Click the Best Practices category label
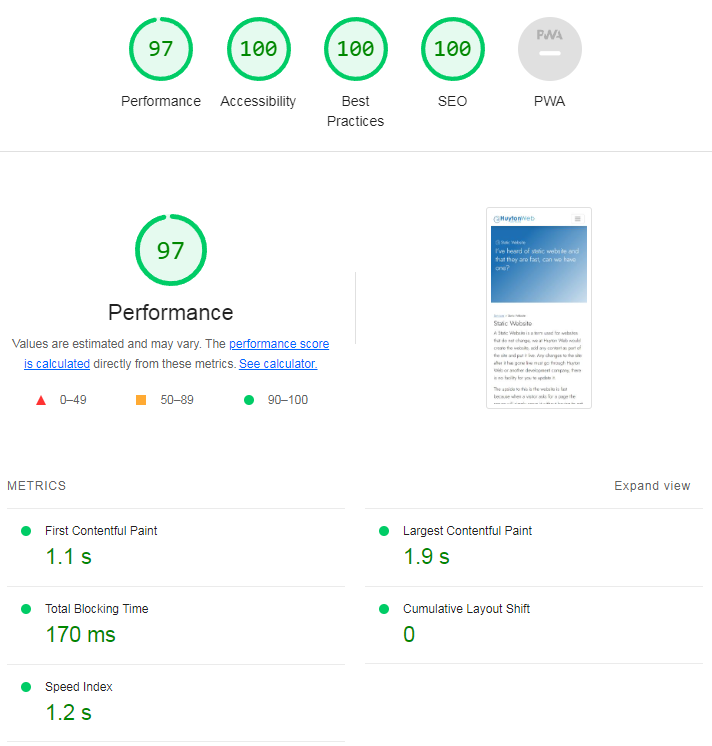This screenshot has width=712, height=746. (355, 111)
